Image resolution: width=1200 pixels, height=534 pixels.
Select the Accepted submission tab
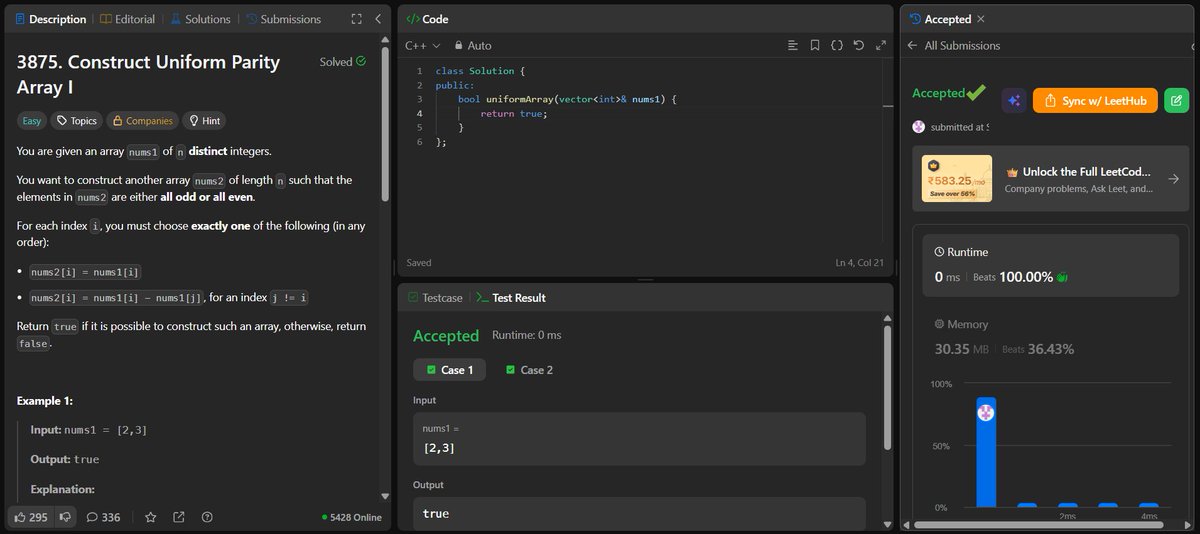pyautogui.click(x=940, y=19)
